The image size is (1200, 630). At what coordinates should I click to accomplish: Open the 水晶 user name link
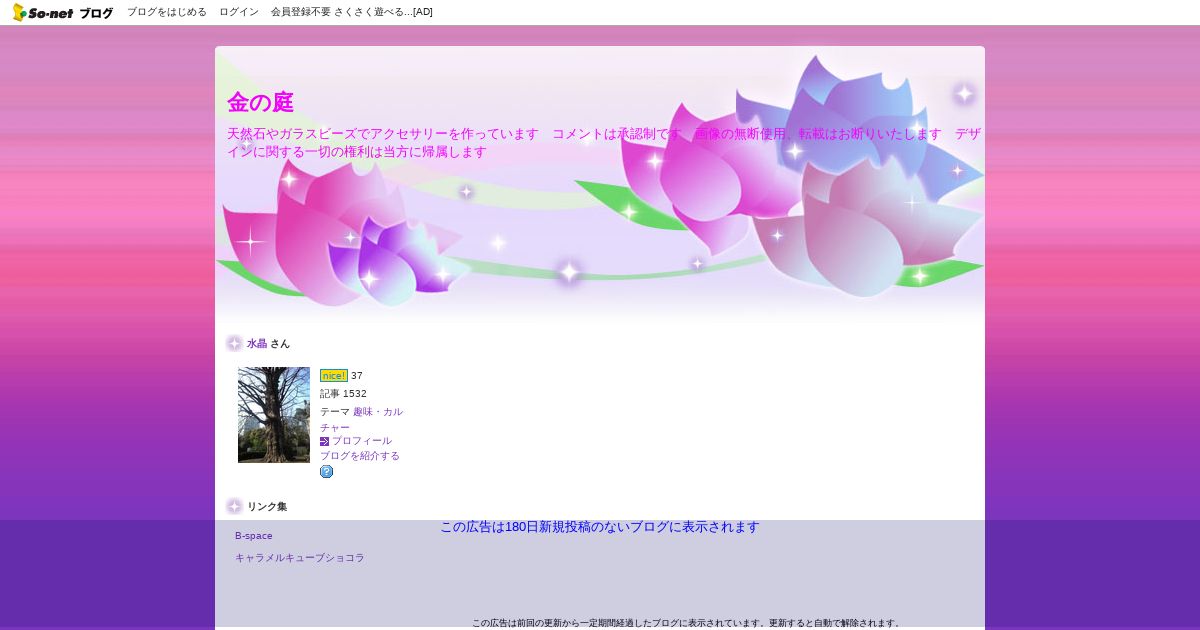(257, 343)
